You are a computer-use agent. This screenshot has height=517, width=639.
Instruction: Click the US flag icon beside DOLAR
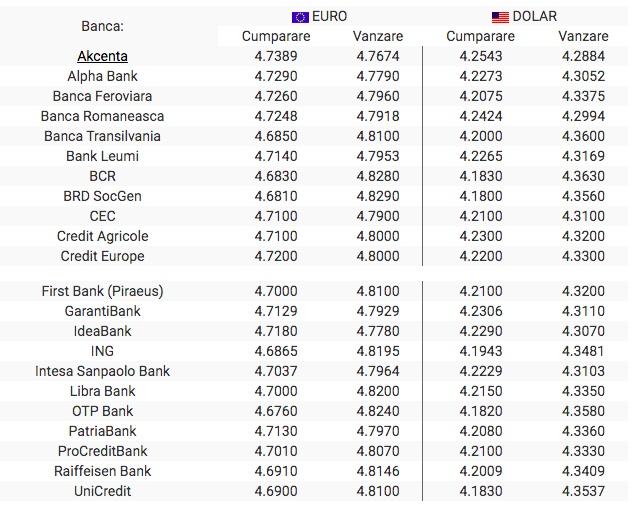[x=500, y=17]
